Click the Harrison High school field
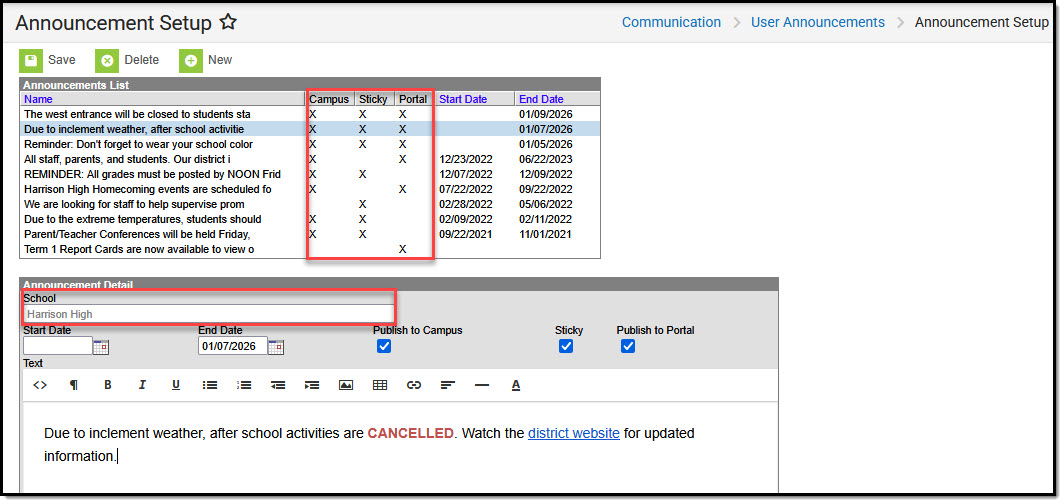The width and height of the screenshot is (1064, 504). pyautogui.click(x=208, y=315)
